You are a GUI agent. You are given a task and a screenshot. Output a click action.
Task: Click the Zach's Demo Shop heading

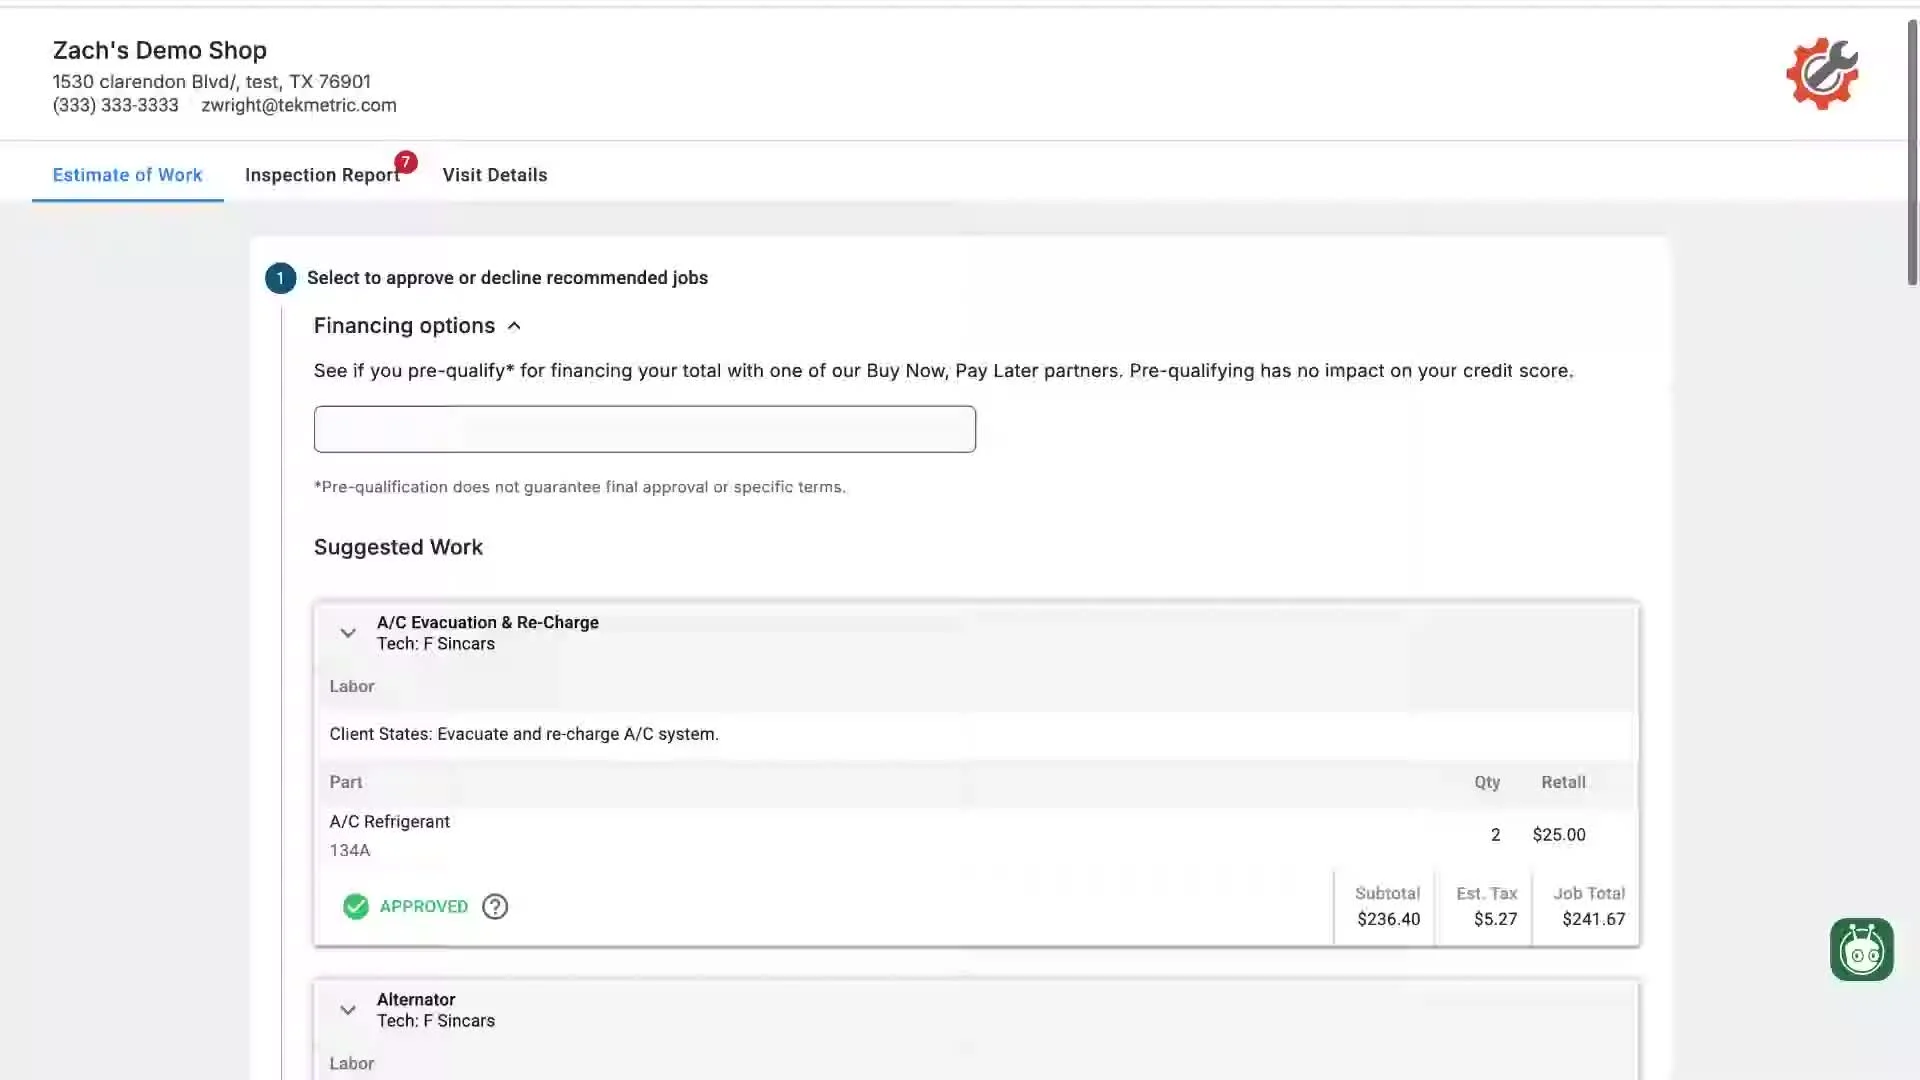159,51
